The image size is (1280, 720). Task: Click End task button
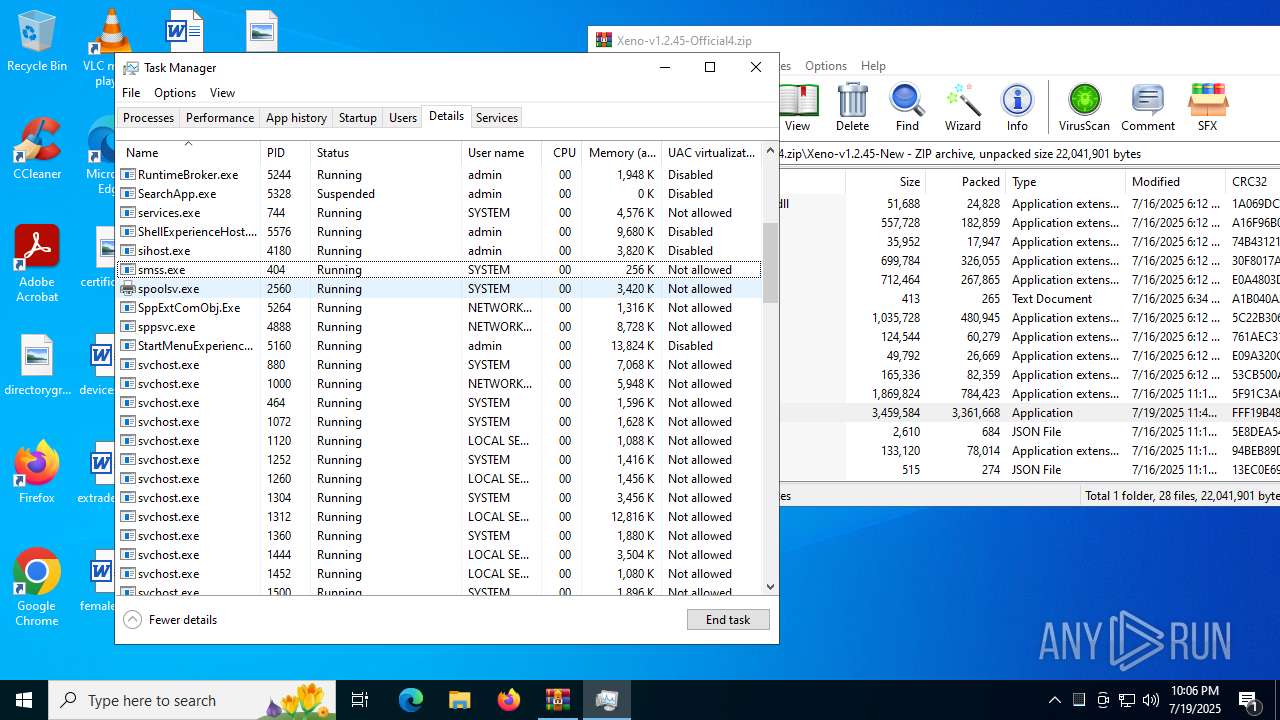(x=728, y=620)
